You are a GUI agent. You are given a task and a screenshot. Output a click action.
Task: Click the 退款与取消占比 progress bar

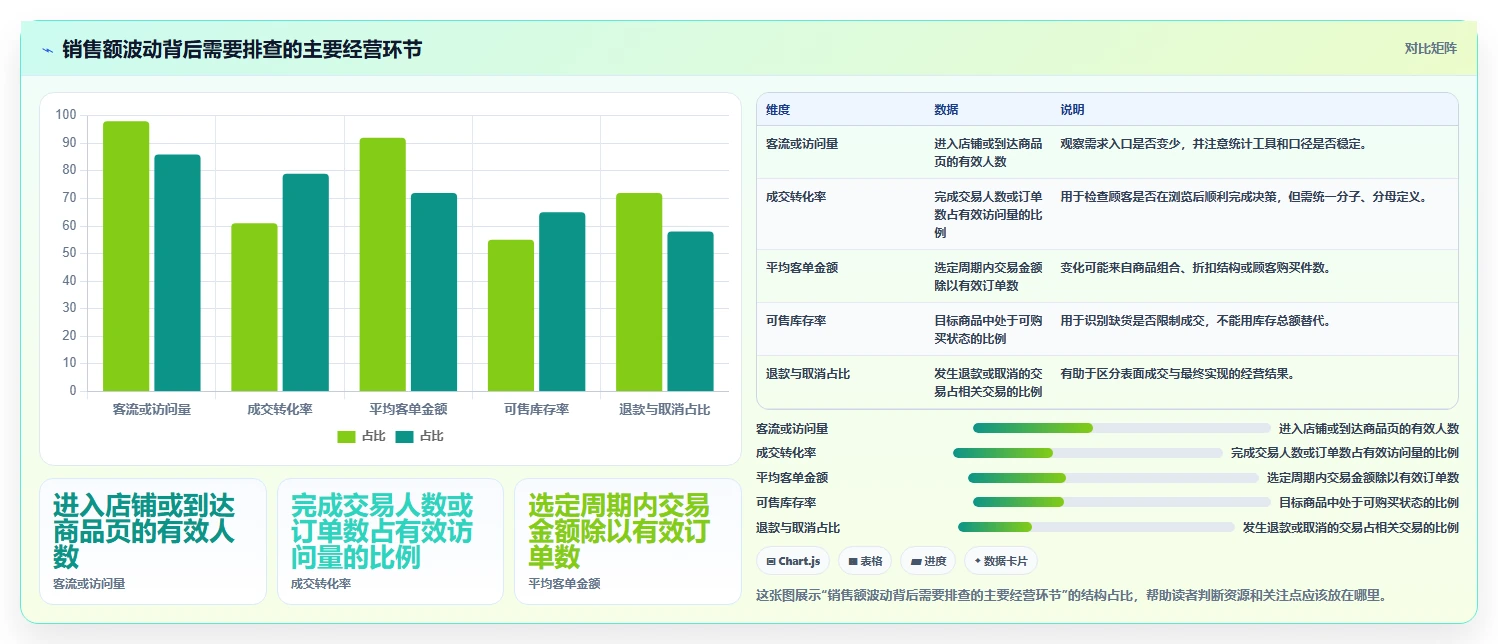1096,527
